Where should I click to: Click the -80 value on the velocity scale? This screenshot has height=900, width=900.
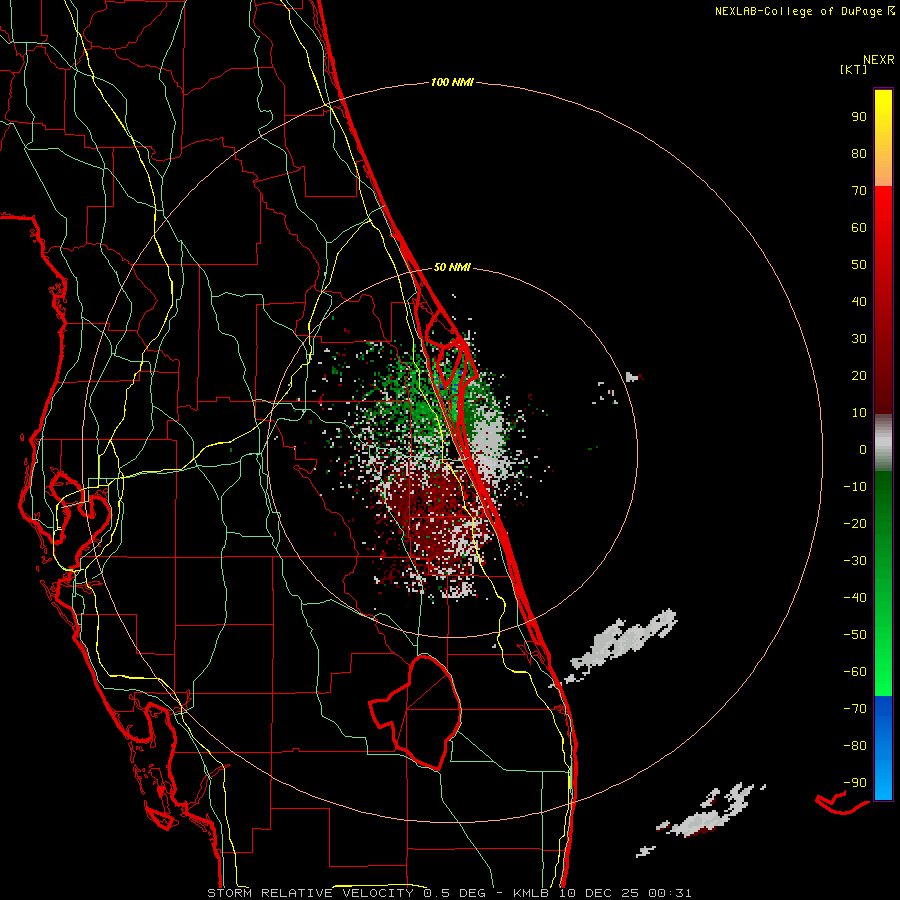pyautogui.click(x=855, y=746)
